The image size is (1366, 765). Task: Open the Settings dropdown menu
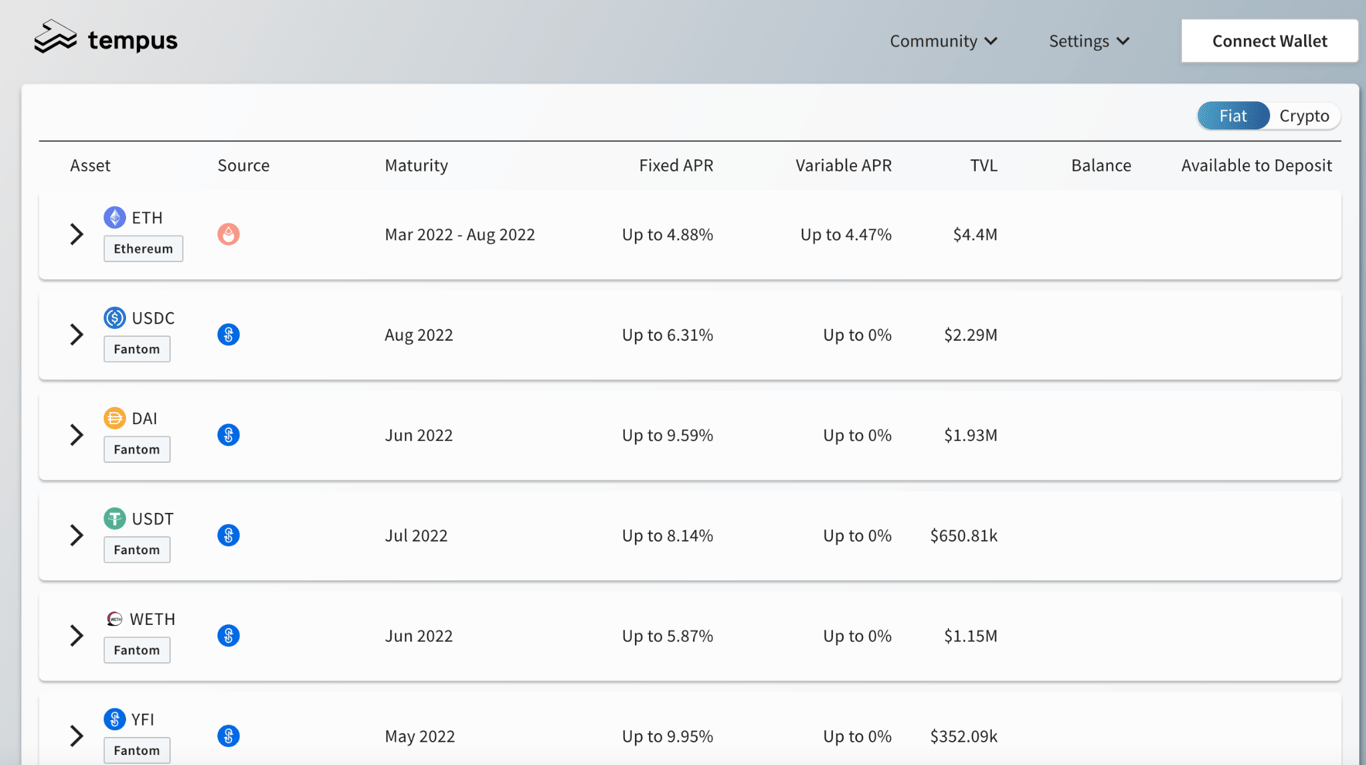pyautogui.click(x=1088, y=41)
